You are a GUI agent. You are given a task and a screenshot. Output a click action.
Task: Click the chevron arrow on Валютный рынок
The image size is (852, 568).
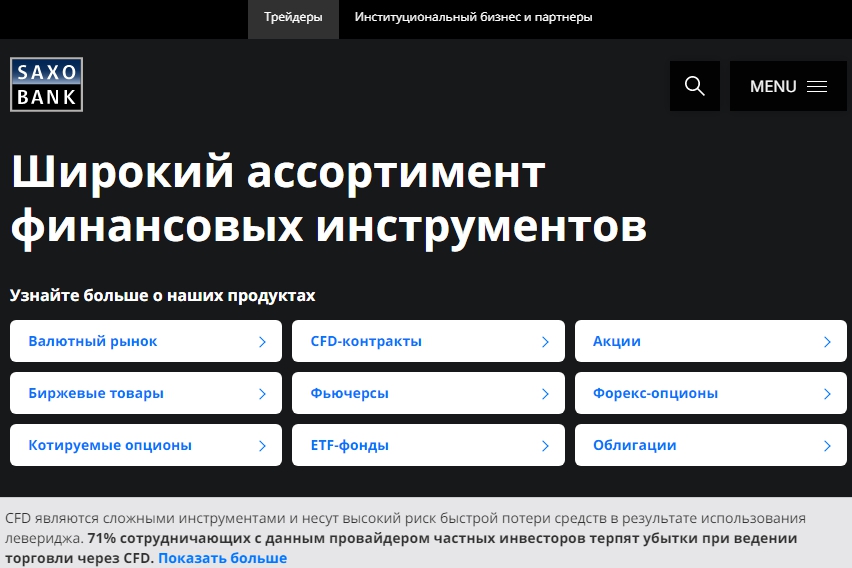(262, 342)
